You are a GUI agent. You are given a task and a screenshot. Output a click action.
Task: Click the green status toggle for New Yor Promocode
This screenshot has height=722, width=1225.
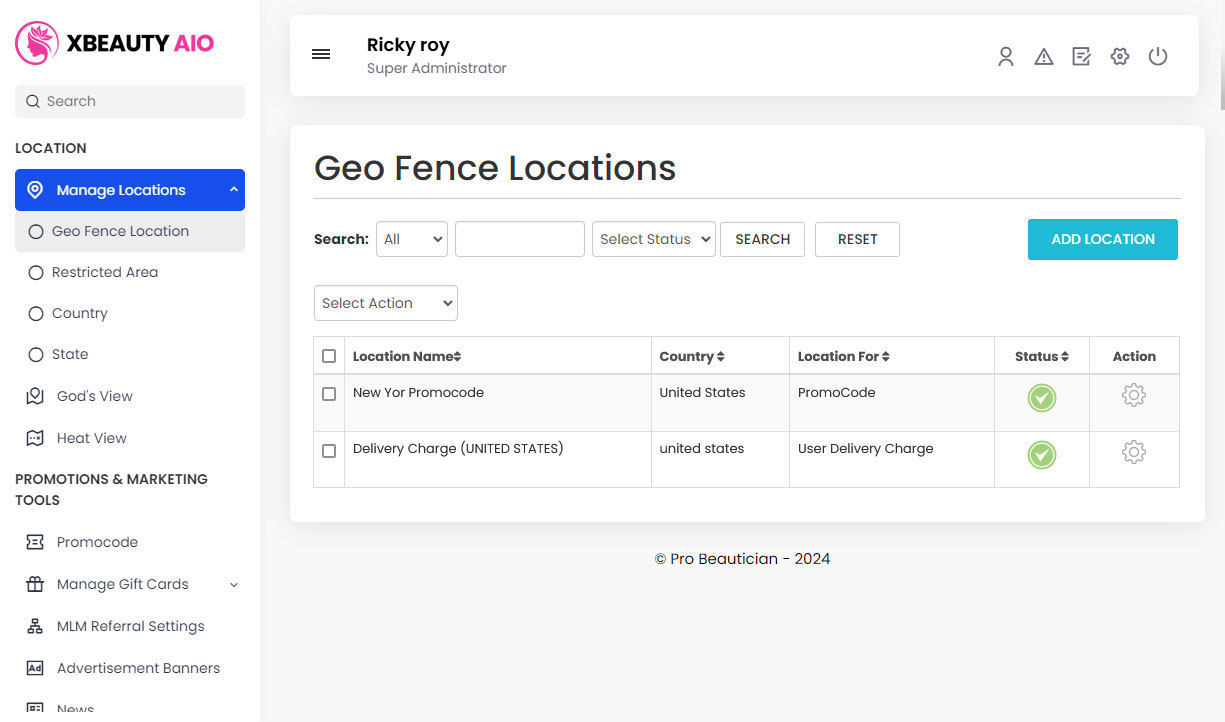click(x=1041, y=397)
